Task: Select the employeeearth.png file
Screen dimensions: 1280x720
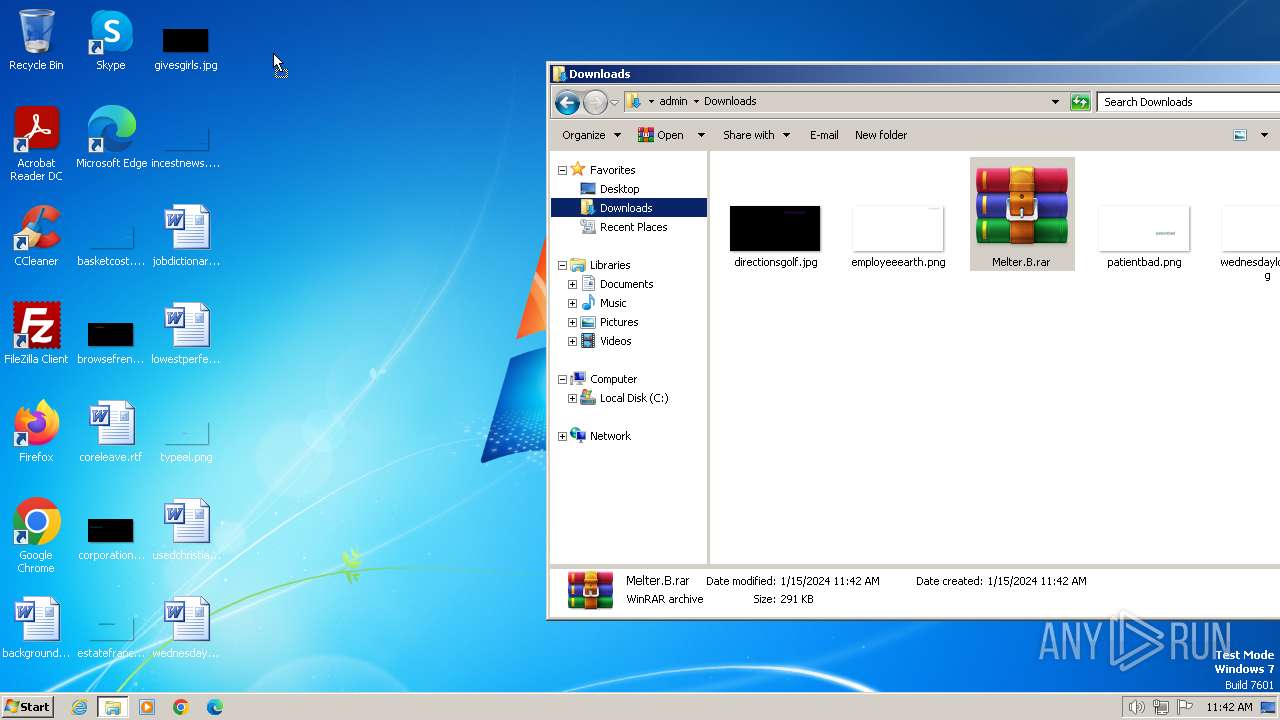Action: [x=898, y=236]
